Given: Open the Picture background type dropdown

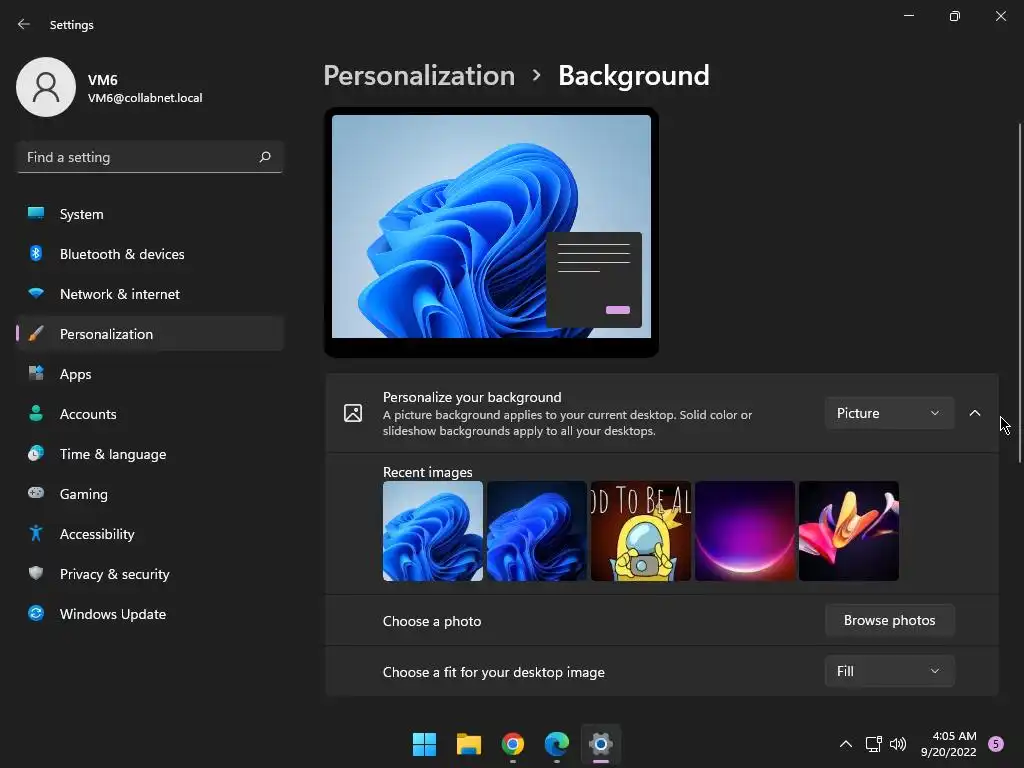Looking at the screenshot, I should coord(889,413).
